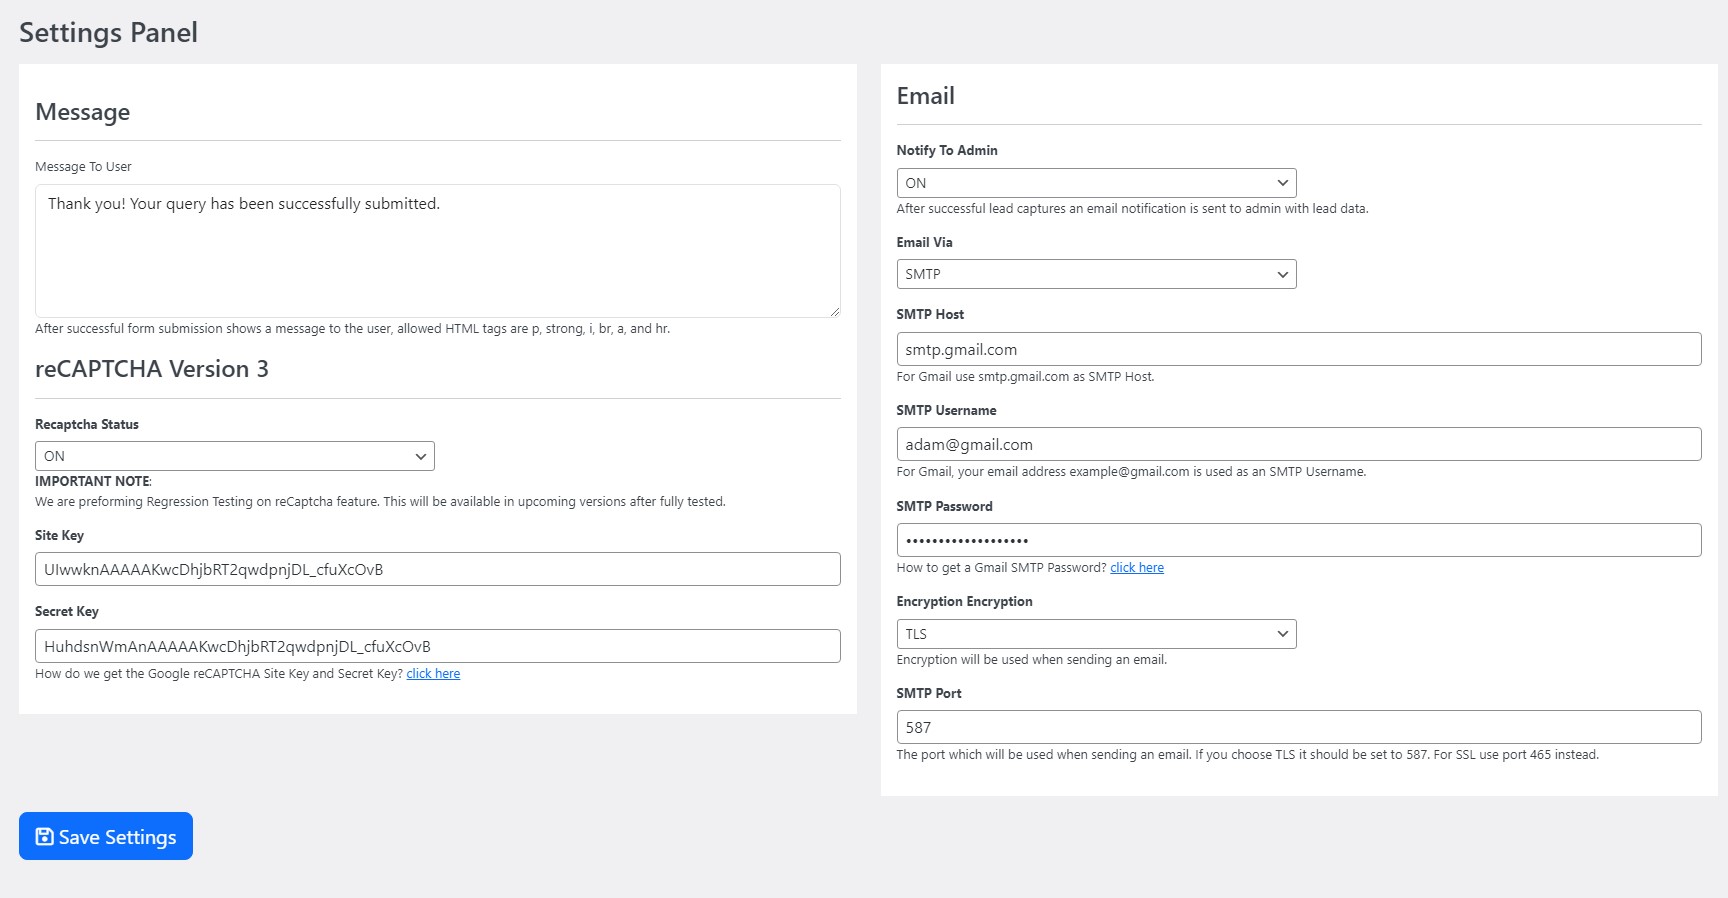1728x898 pixels.
Task: Open the Encryption TLS dropdown
Action: [1096, 634]
